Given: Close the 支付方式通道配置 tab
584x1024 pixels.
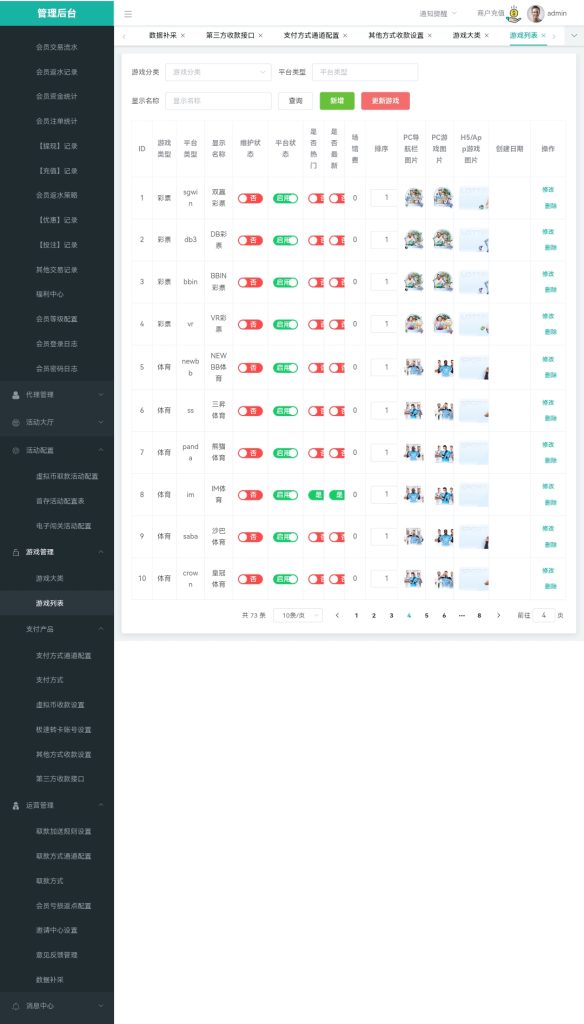Looking at the screenshot, I should click(345, 35).
